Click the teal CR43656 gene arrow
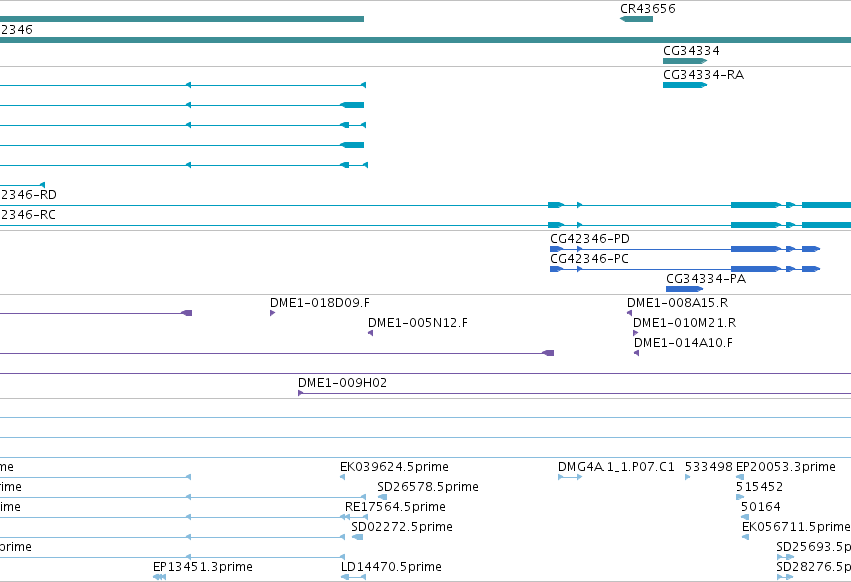Viewport: 851px width, 582px height. [x=636, y=19]
